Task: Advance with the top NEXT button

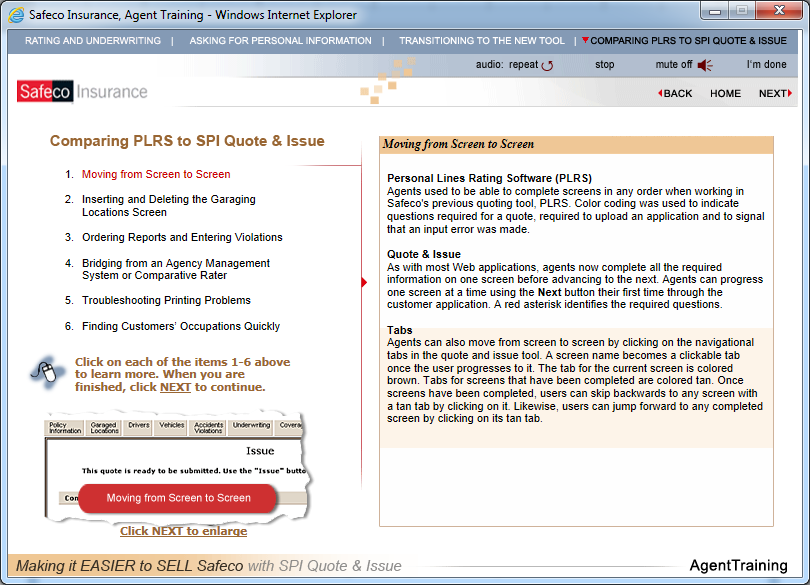Action: [x=775, y=94]
